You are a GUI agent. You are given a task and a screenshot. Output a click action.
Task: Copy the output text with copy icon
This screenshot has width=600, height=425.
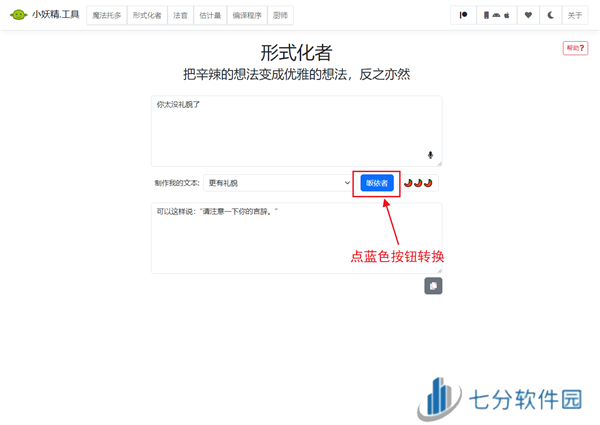433,286
